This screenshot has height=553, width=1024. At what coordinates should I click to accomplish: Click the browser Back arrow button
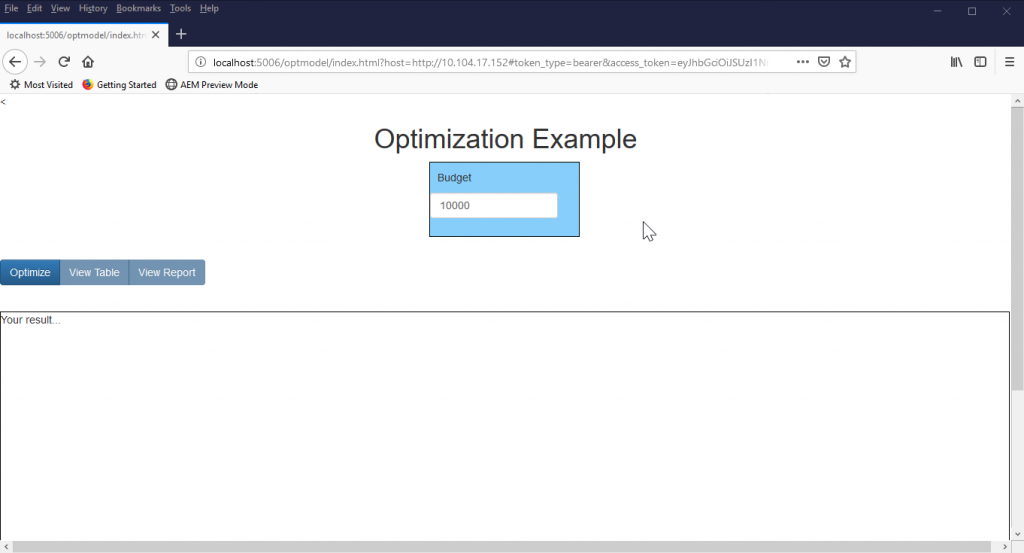[x=15, y=62]
